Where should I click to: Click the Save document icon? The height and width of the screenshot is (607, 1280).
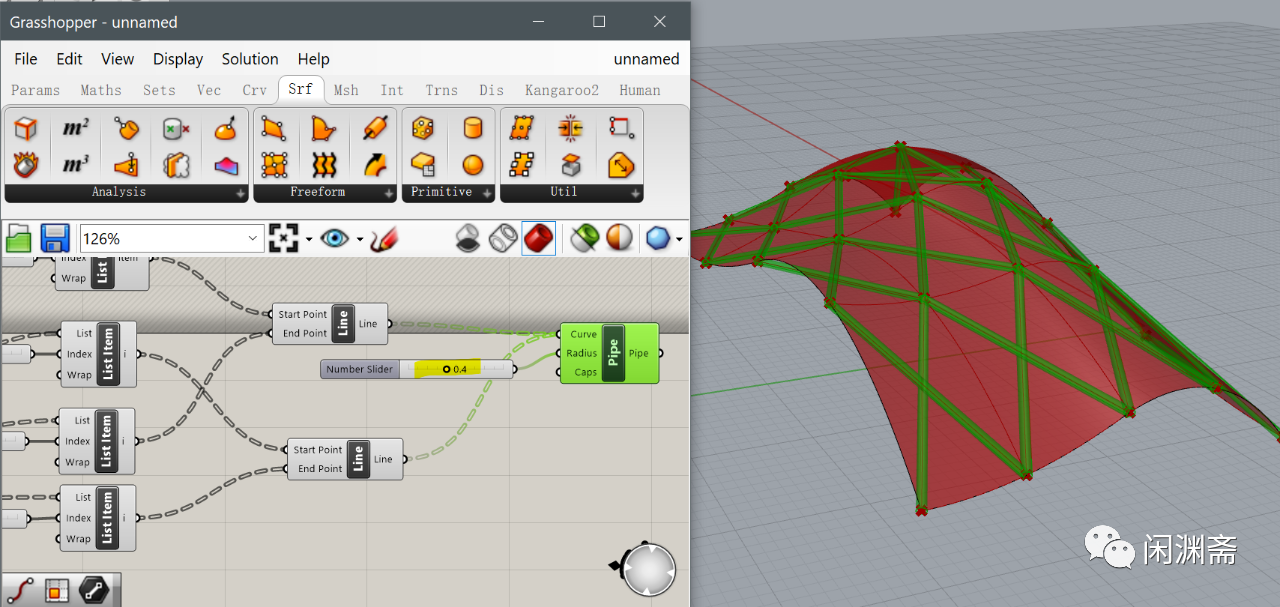pos(54,238)
